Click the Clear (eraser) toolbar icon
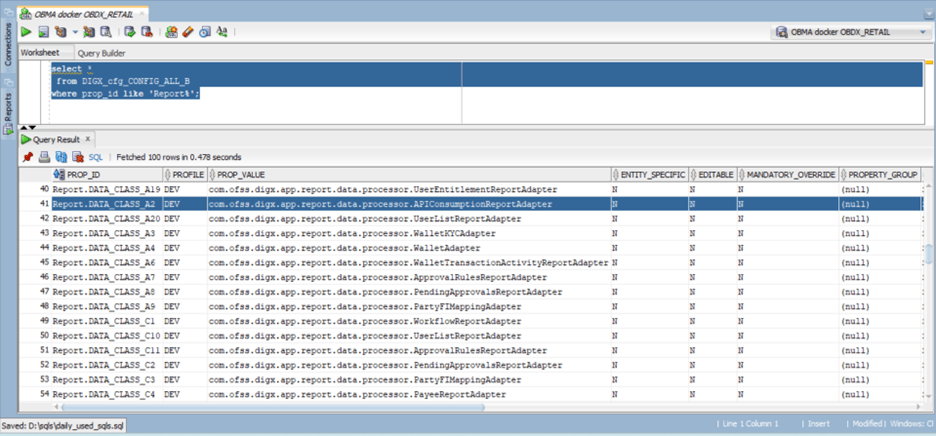 (x=187, y=32)
